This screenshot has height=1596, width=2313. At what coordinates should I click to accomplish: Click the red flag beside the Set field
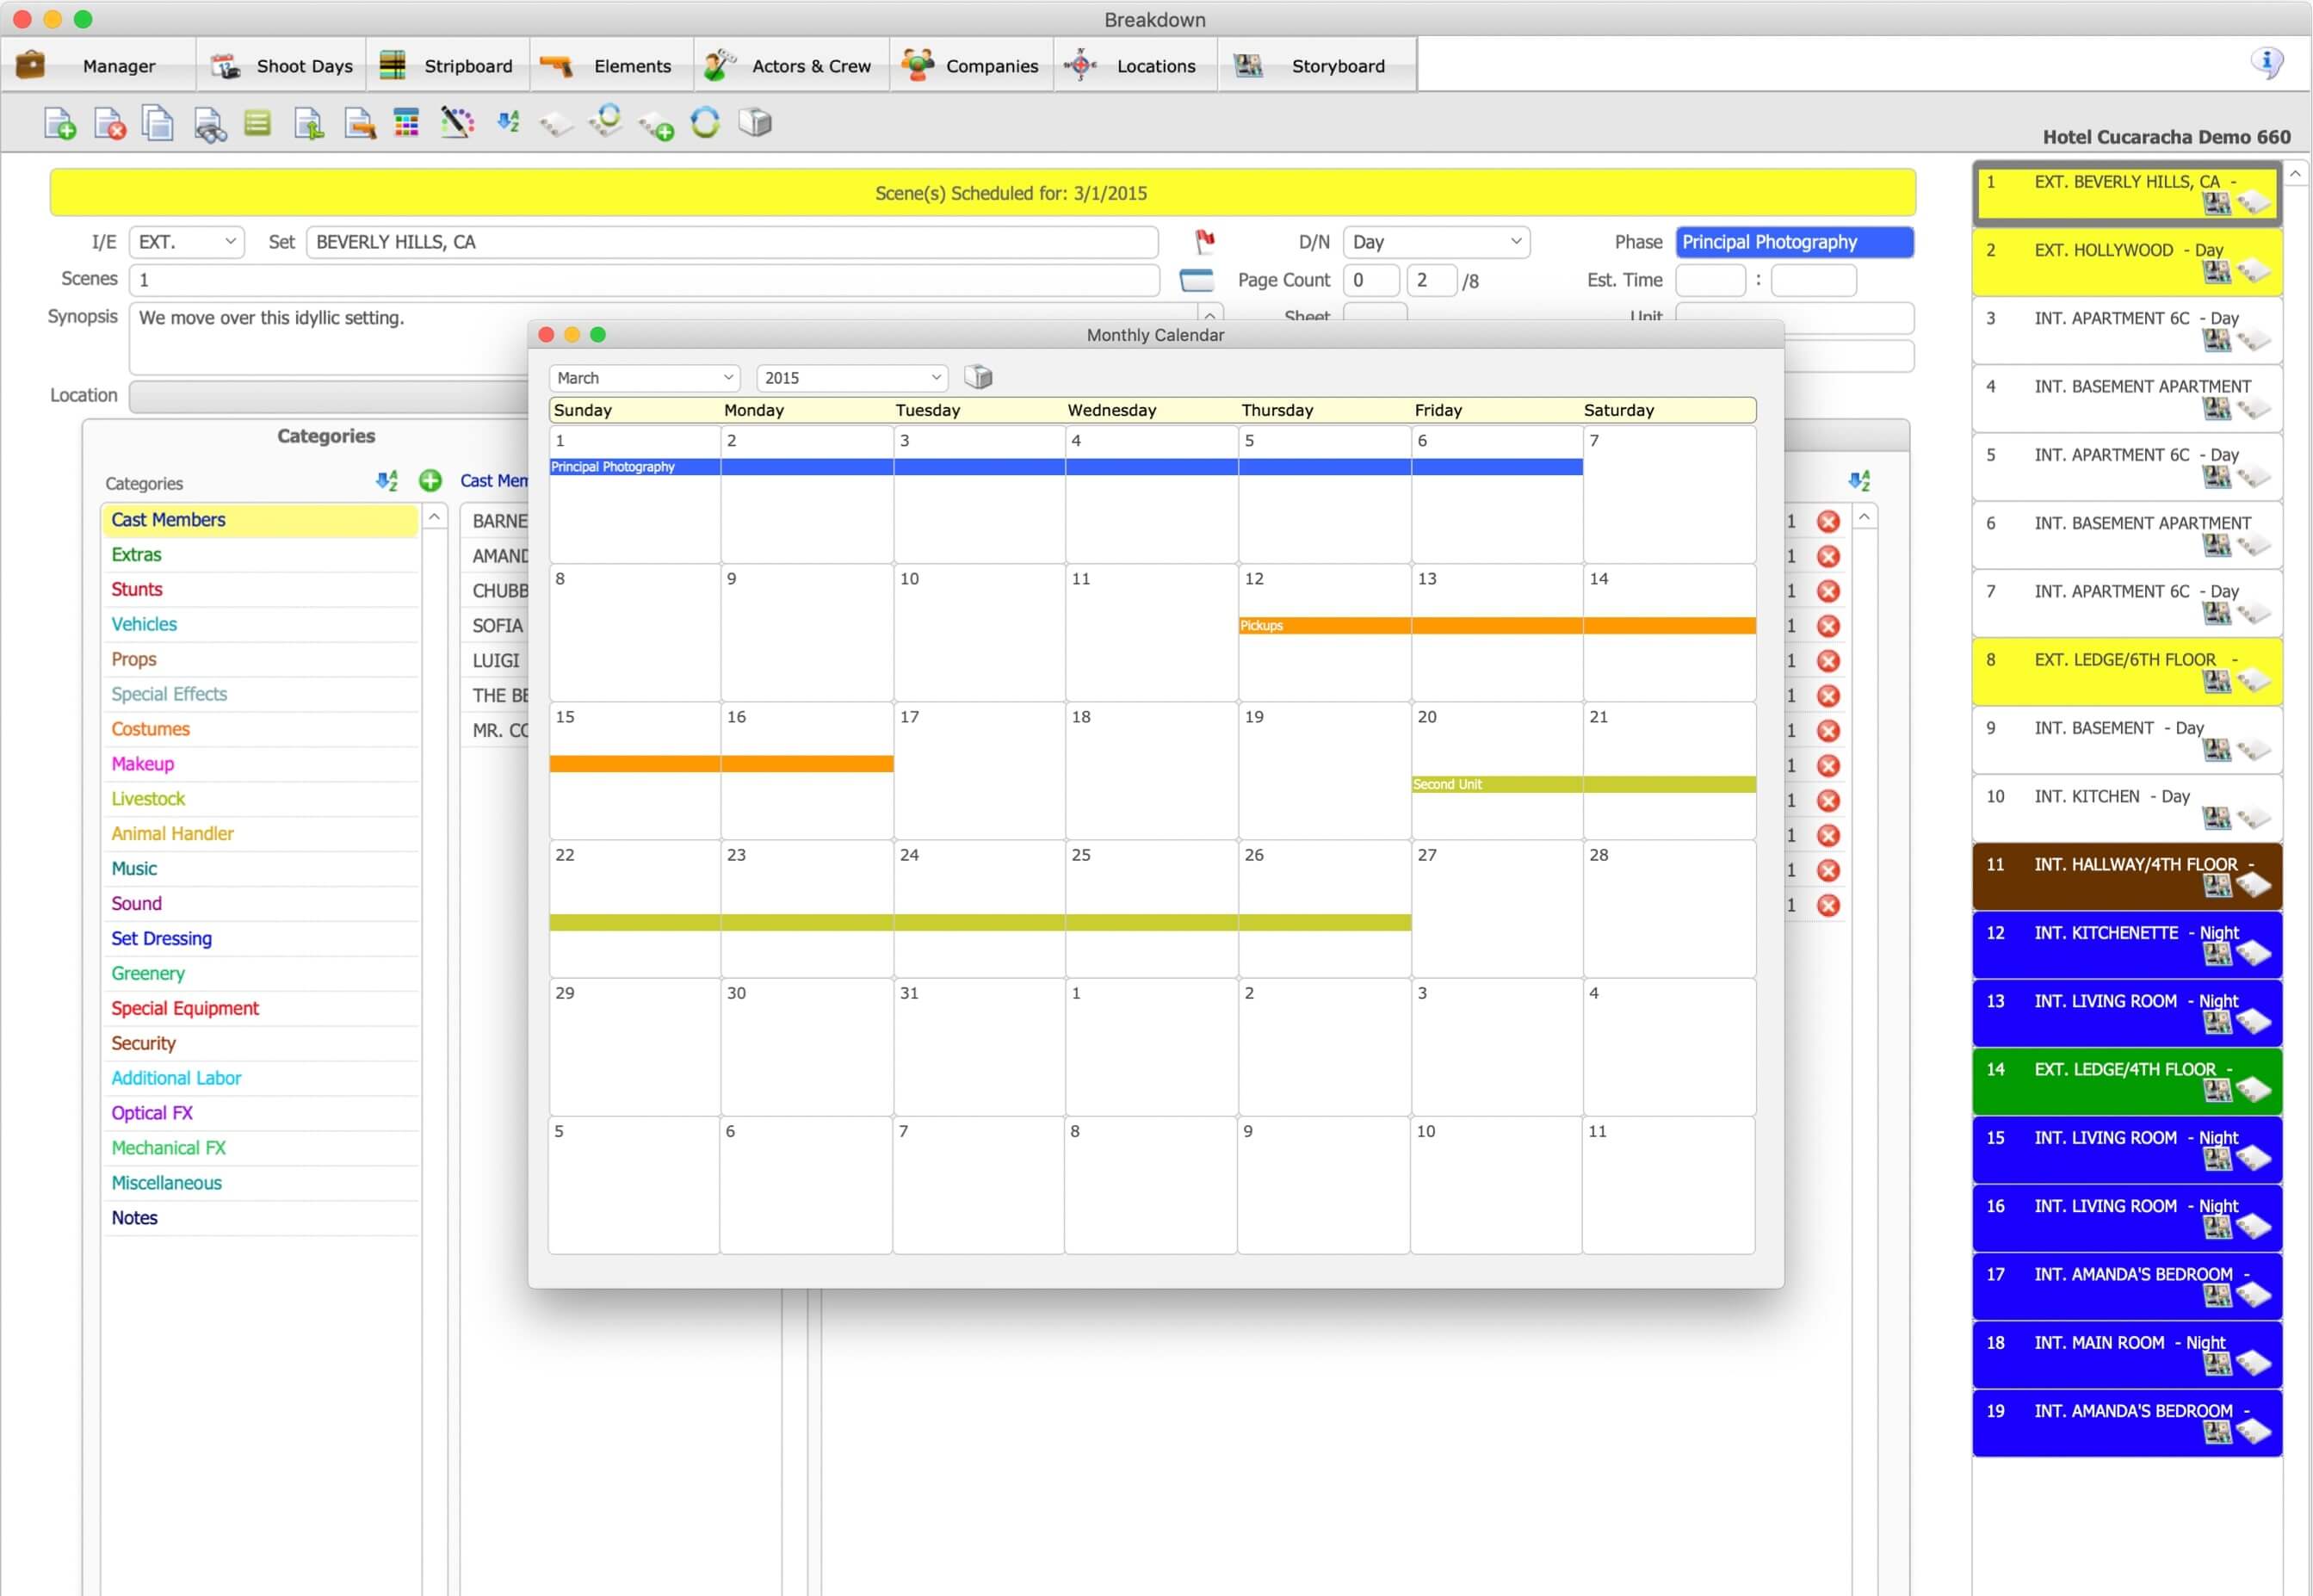coord(1205,241)
